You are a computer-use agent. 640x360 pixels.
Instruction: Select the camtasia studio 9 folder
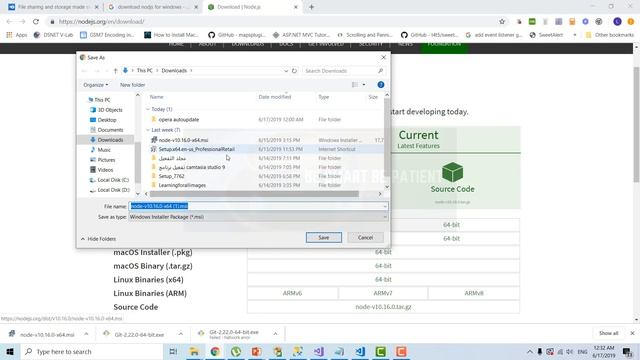192,167
